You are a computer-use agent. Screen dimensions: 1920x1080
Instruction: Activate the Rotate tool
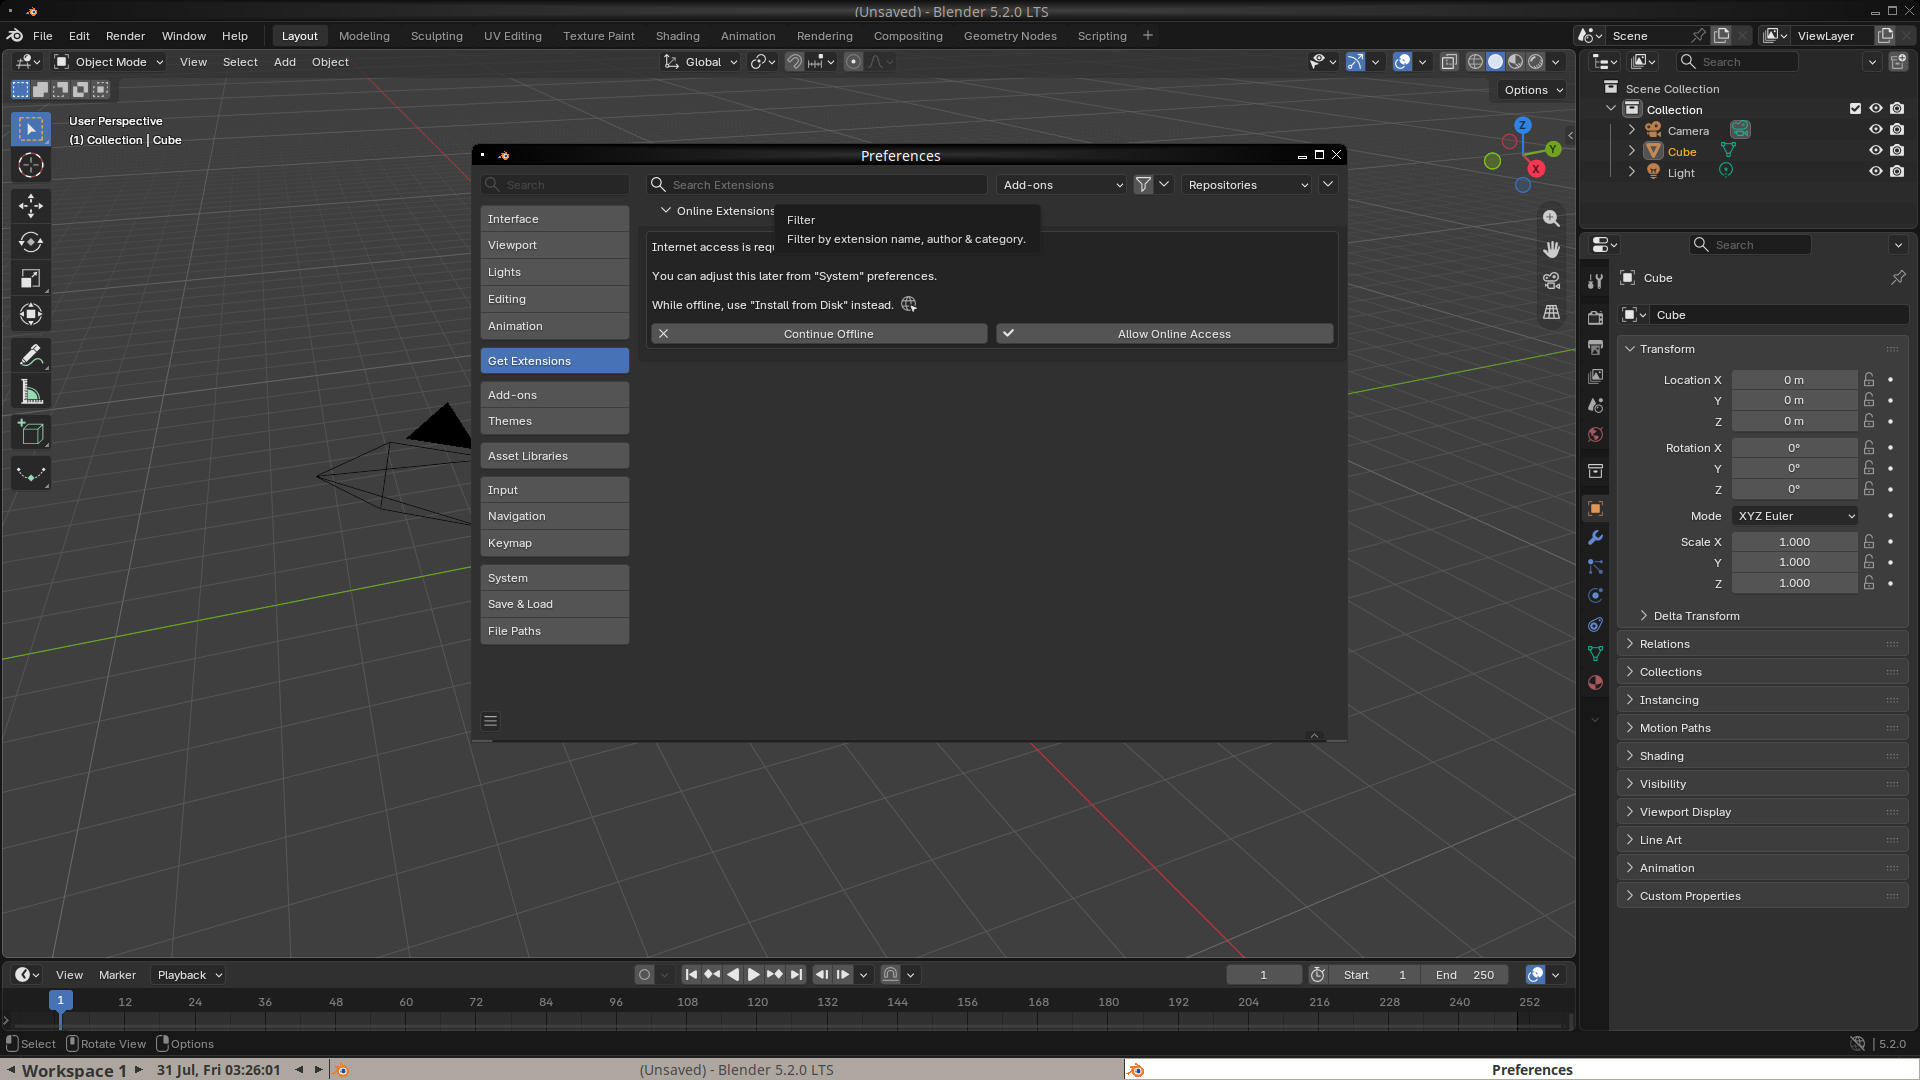pyautogui.click(x=31, y=242)
